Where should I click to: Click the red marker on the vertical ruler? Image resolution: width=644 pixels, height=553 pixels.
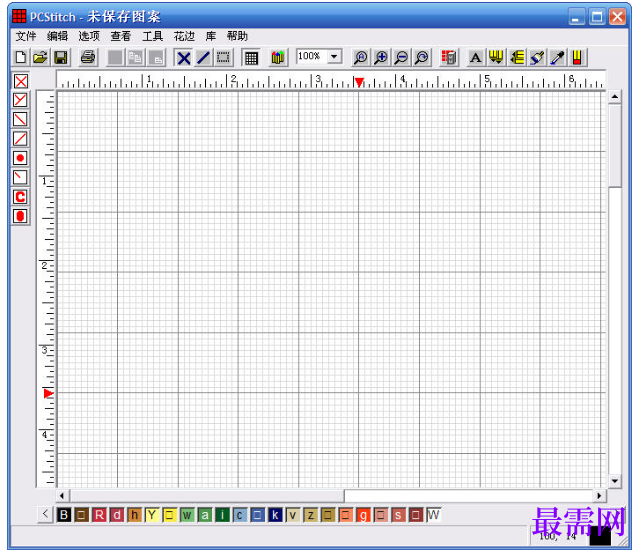point(48,394)
